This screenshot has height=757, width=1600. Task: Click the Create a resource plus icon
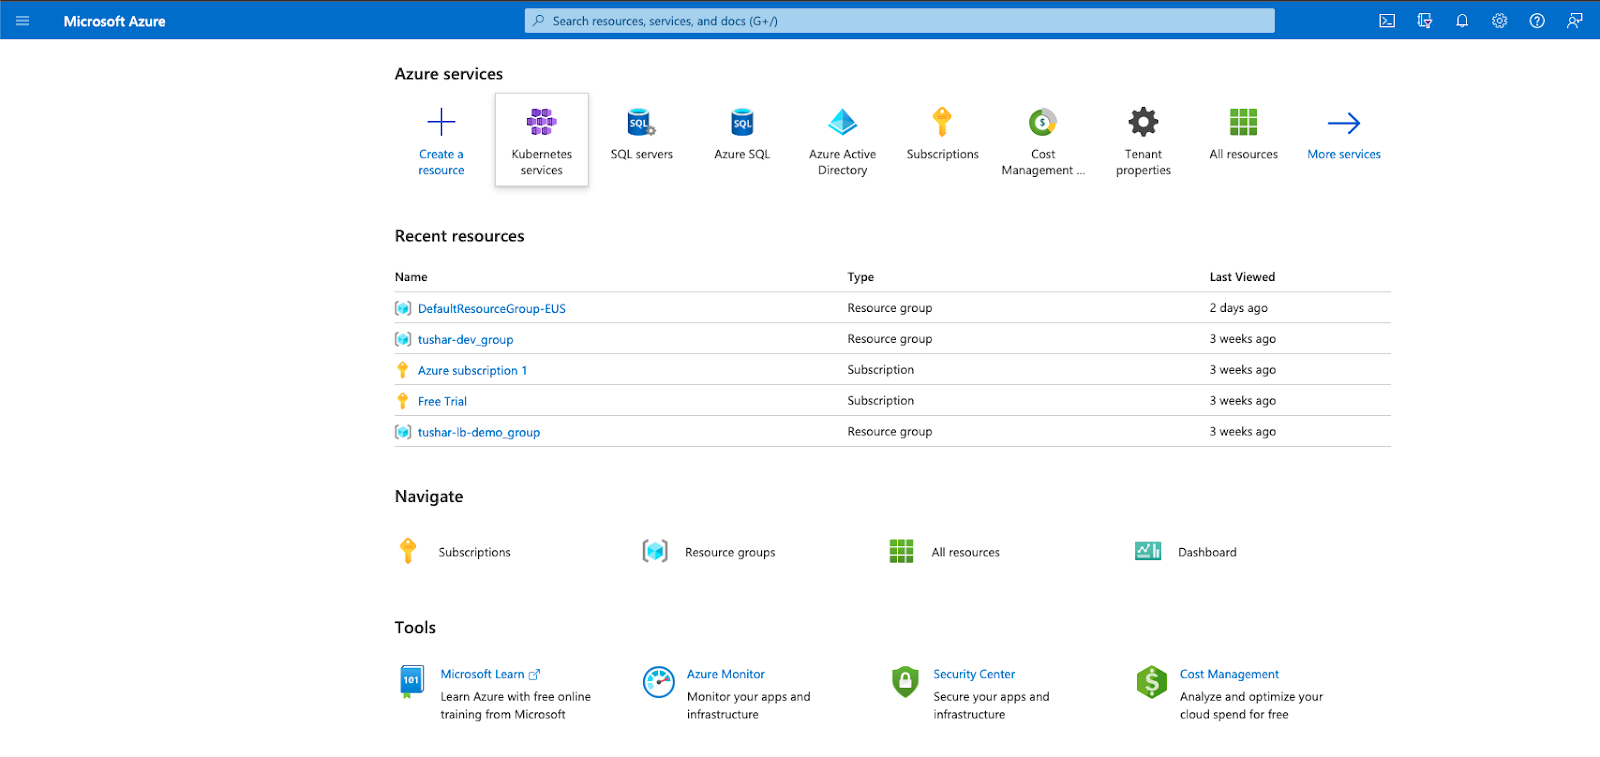(x=441, y=122)
